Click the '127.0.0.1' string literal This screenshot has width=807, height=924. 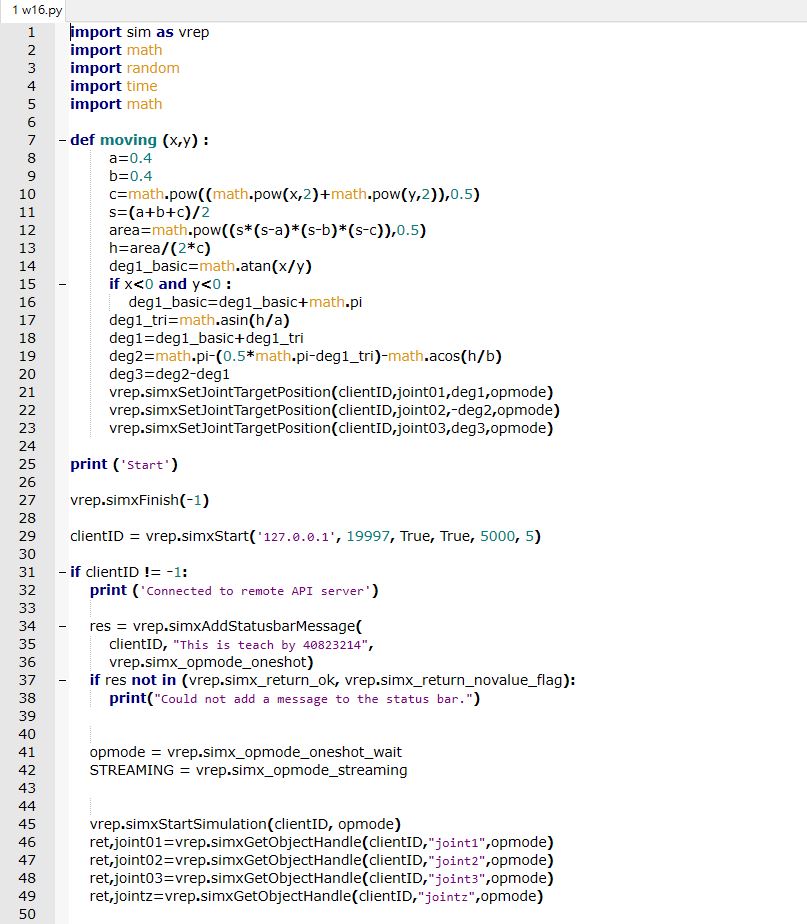(x=296, y=537)
